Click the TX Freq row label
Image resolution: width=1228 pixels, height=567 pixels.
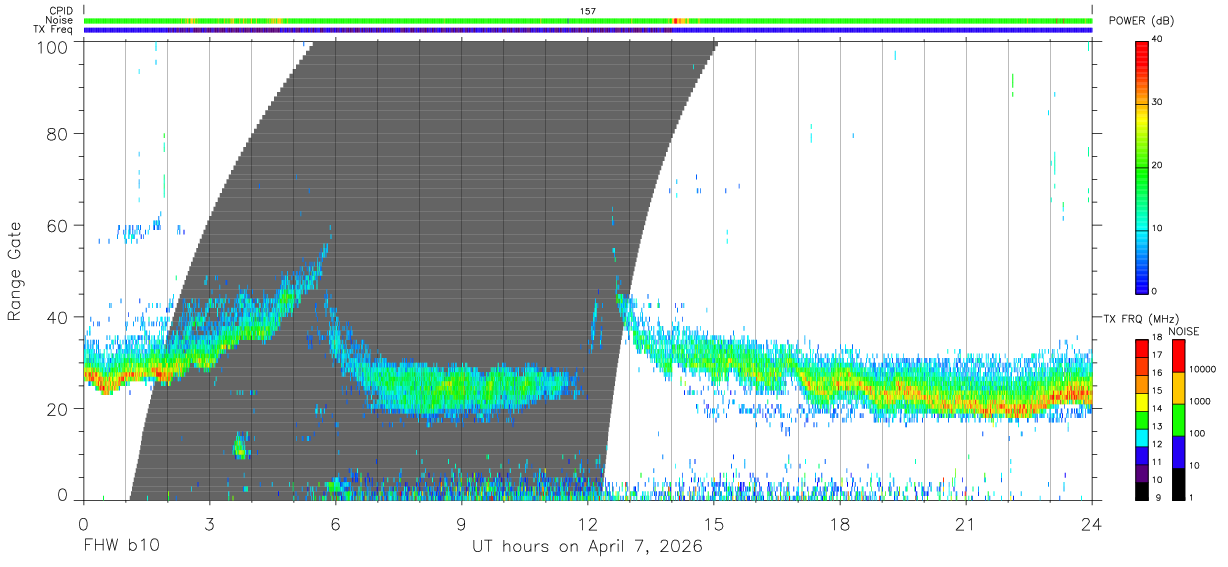(54, 30)
